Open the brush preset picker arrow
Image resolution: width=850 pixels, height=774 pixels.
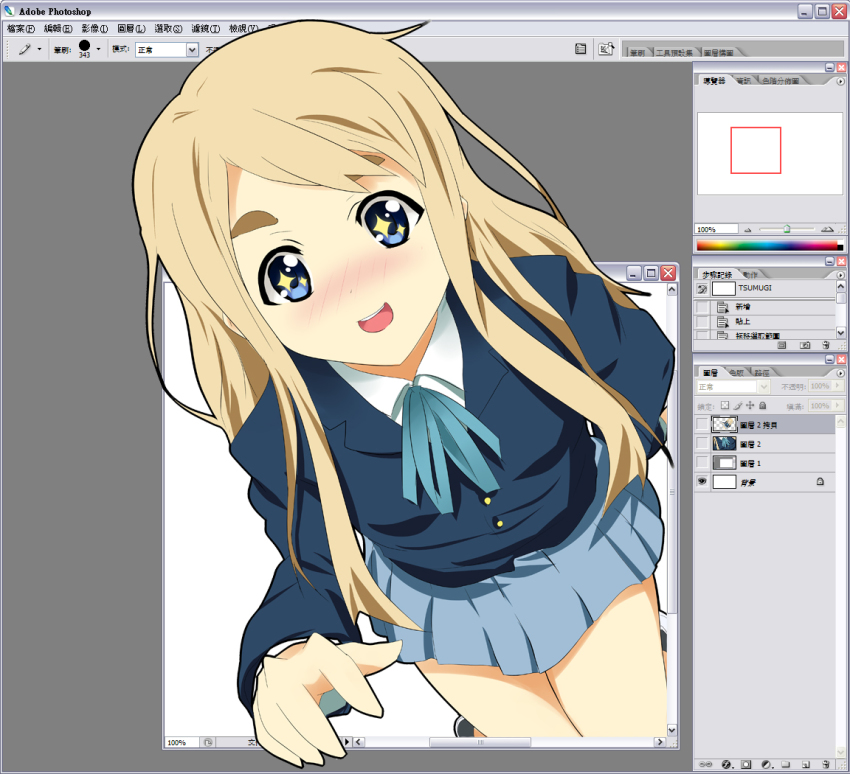98,48
